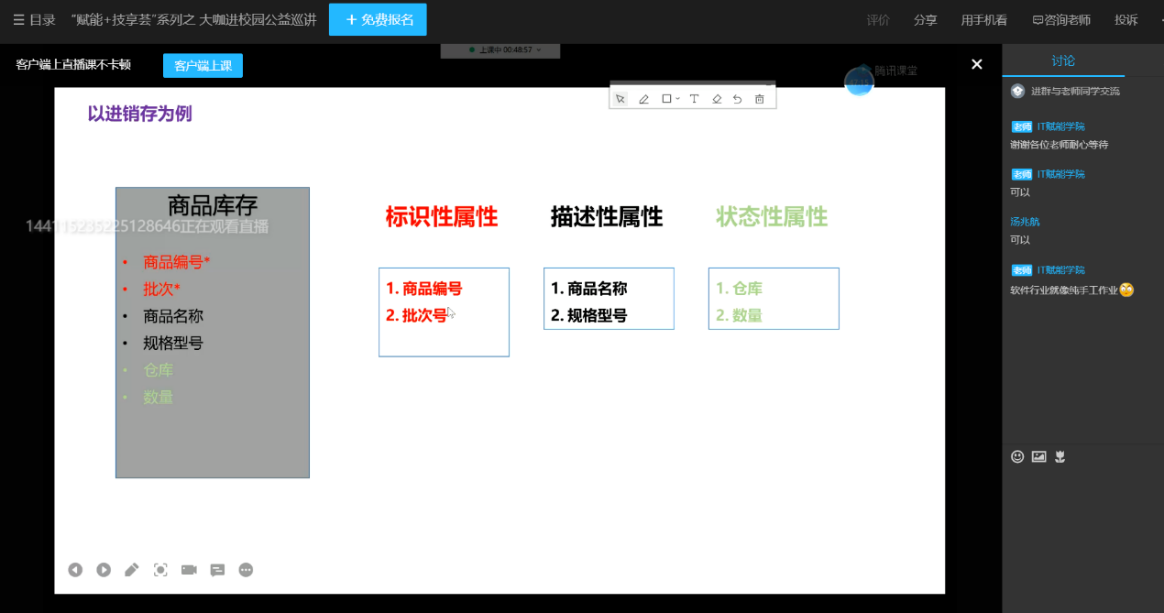Open 咨询老师 link
The image size is (1164, 613).
[x=1061, y=20]
